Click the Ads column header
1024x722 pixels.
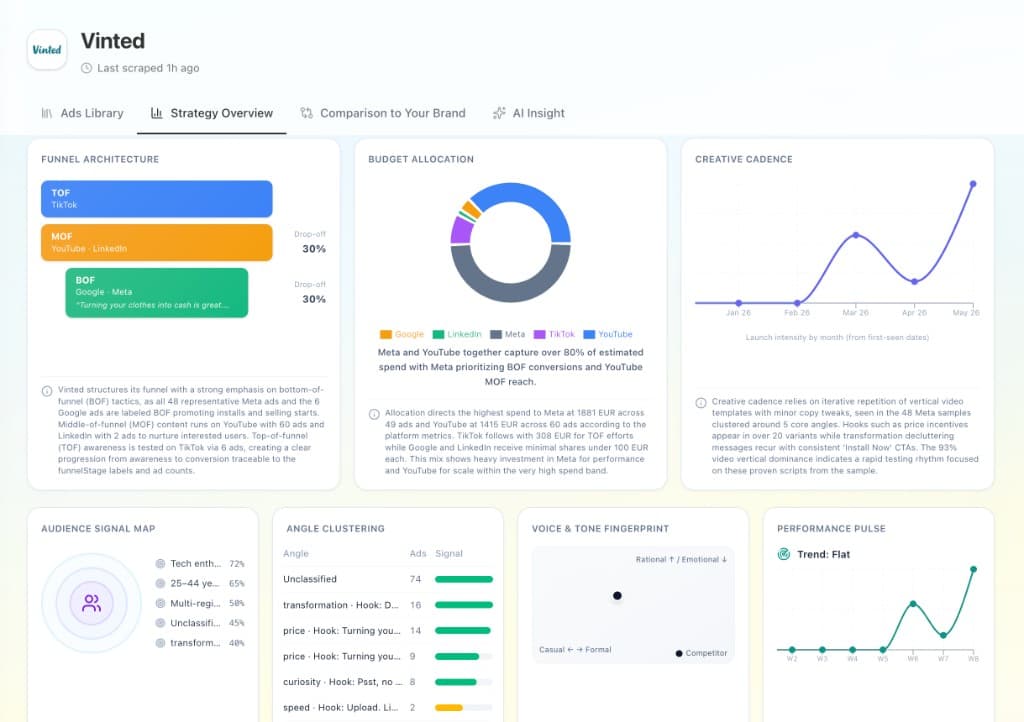(418, 554)
